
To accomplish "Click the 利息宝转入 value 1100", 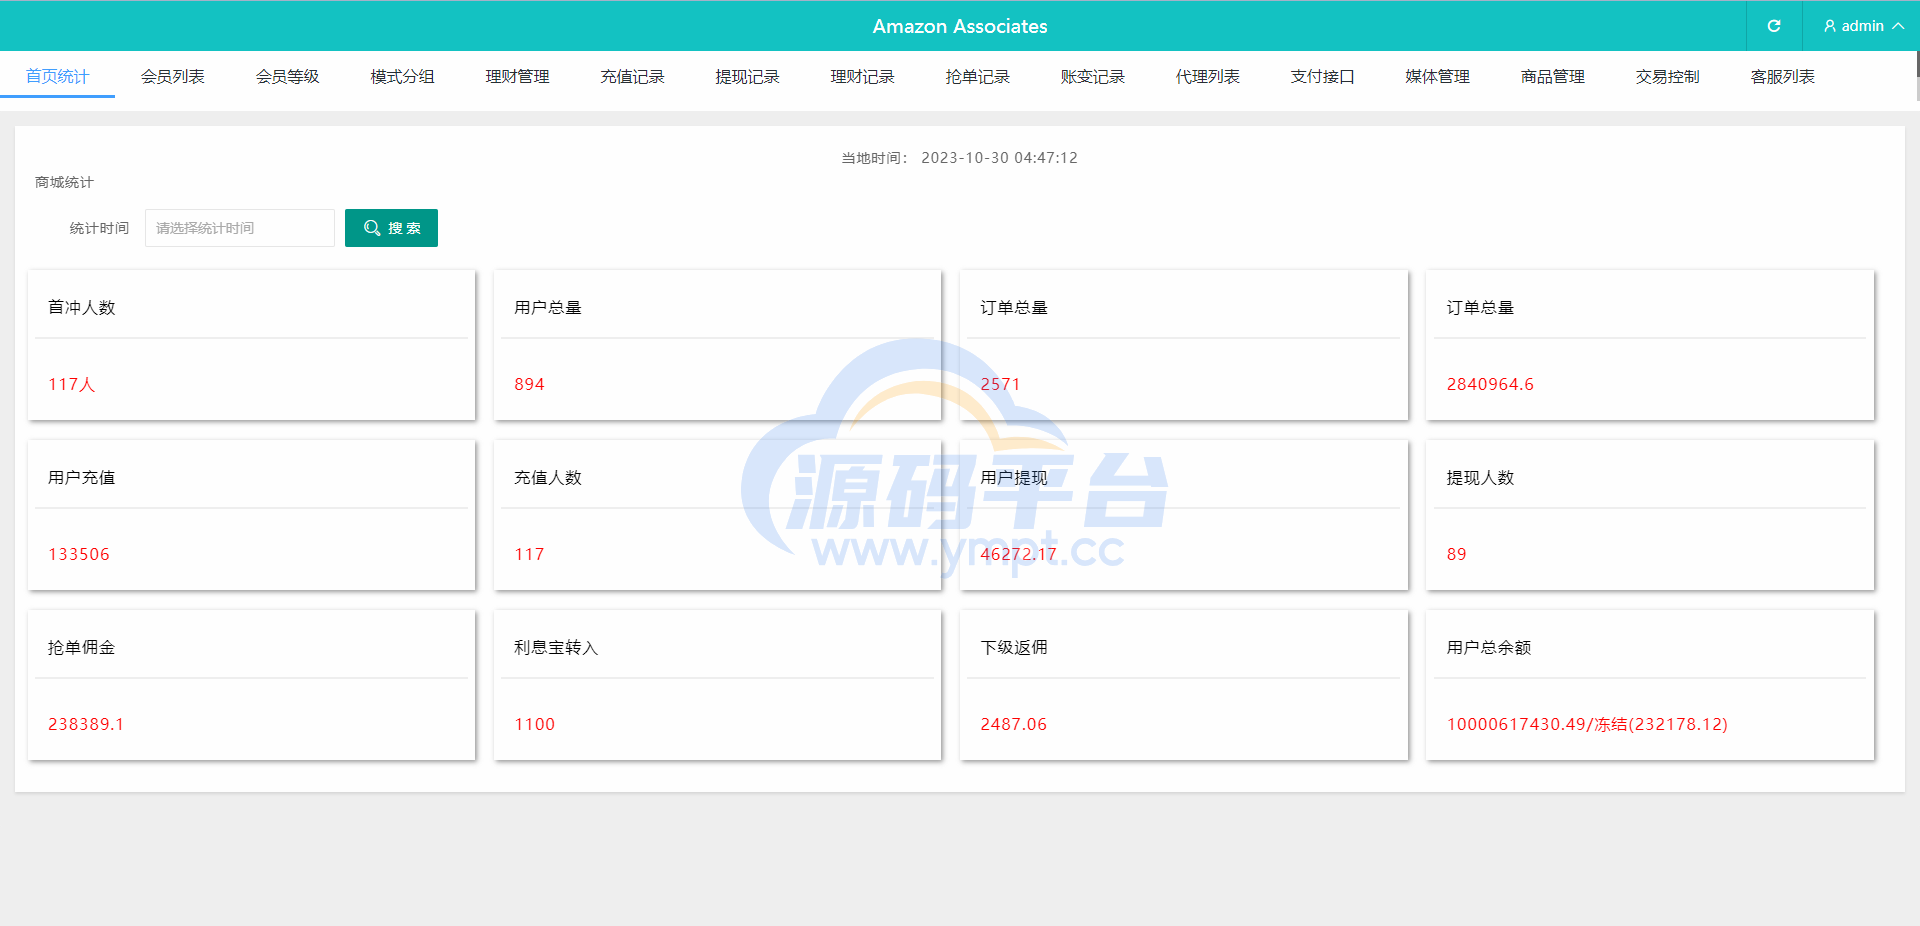I will click(x=534, y=724).
